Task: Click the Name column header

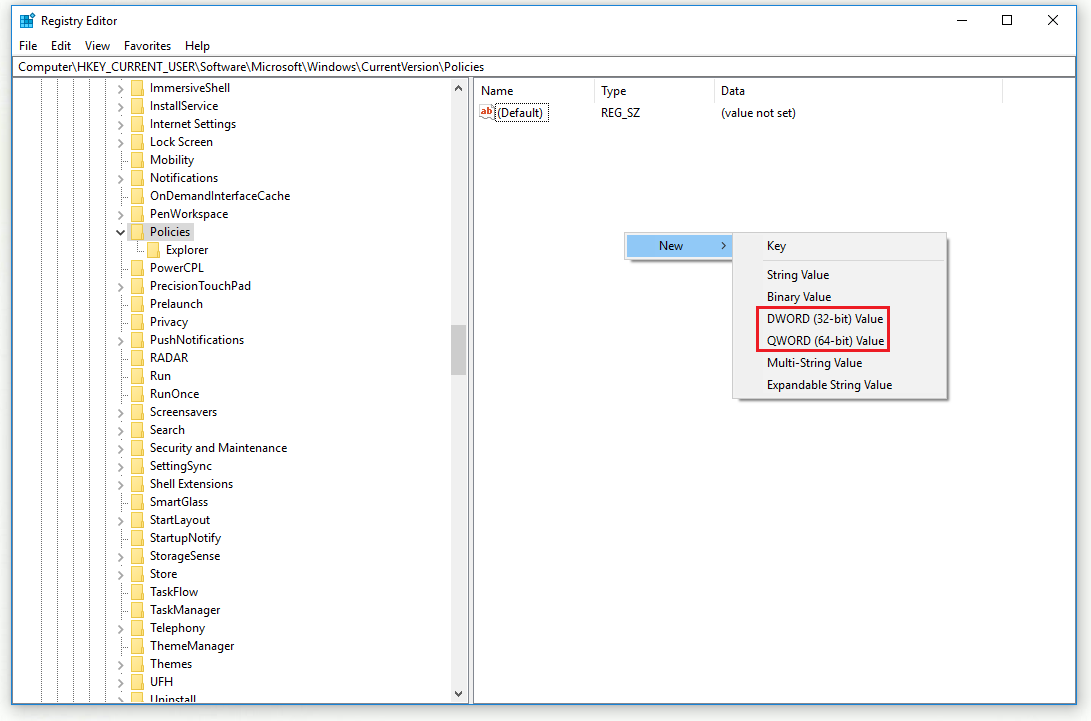Action: [x=534, y=91]
